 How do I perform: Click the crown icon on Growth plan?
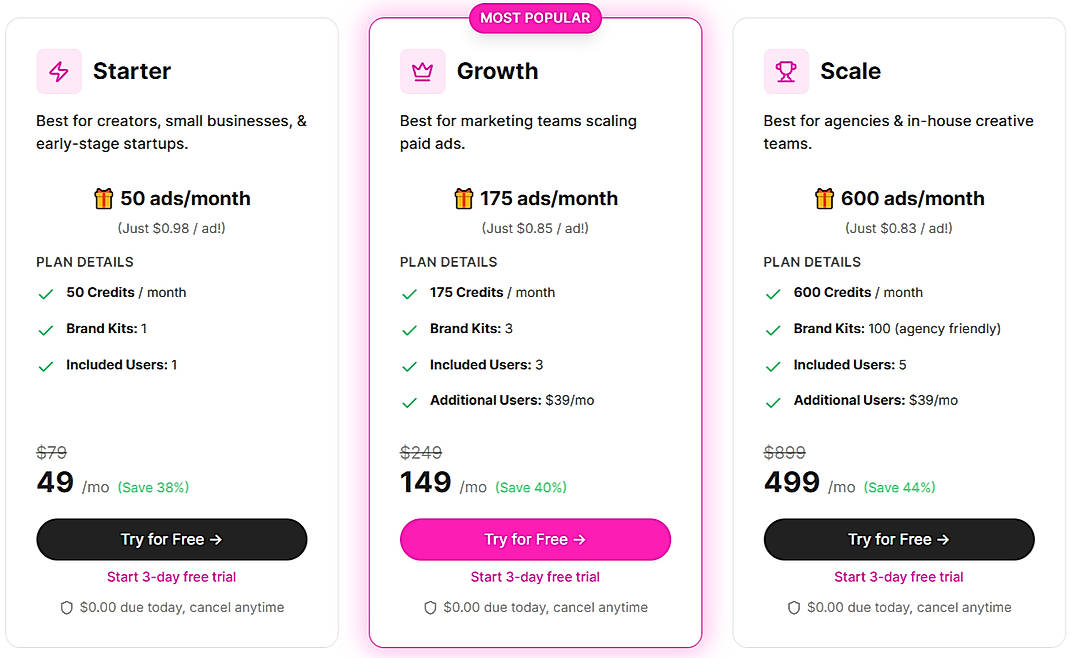(422, 71)
